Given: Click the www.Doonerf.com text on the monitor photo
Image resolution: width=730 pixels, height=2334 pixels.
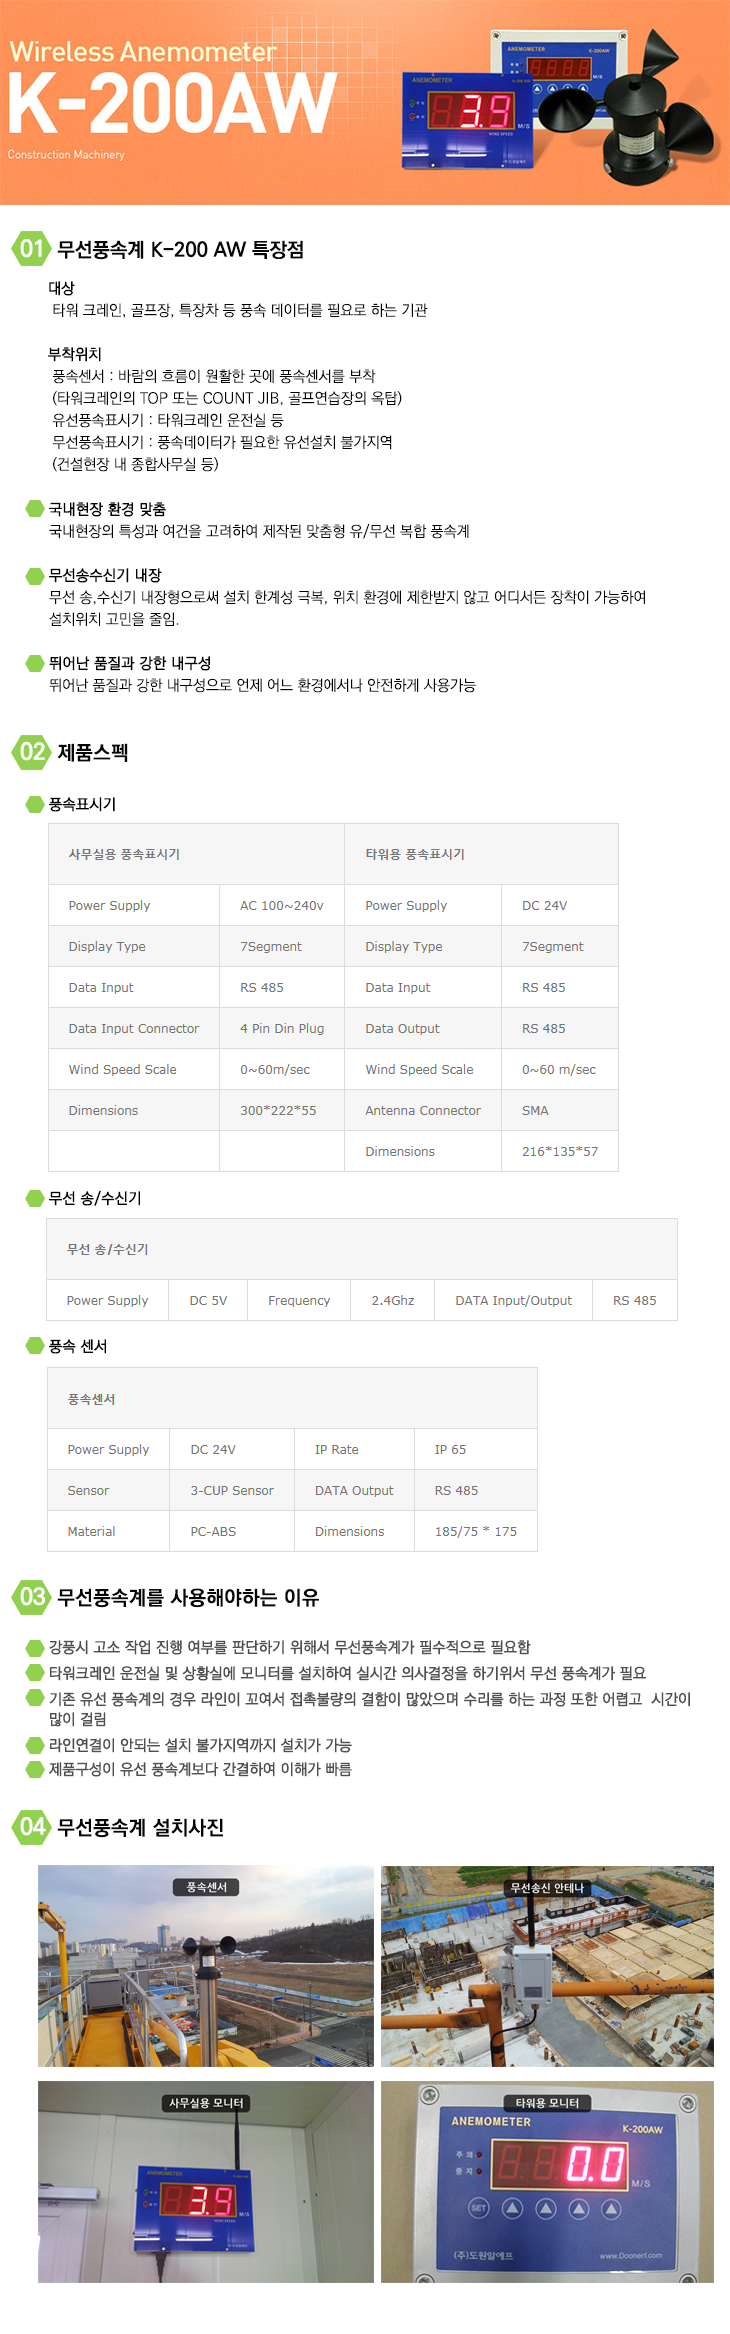Looking at the screenshot, I should click(630, 2255).
